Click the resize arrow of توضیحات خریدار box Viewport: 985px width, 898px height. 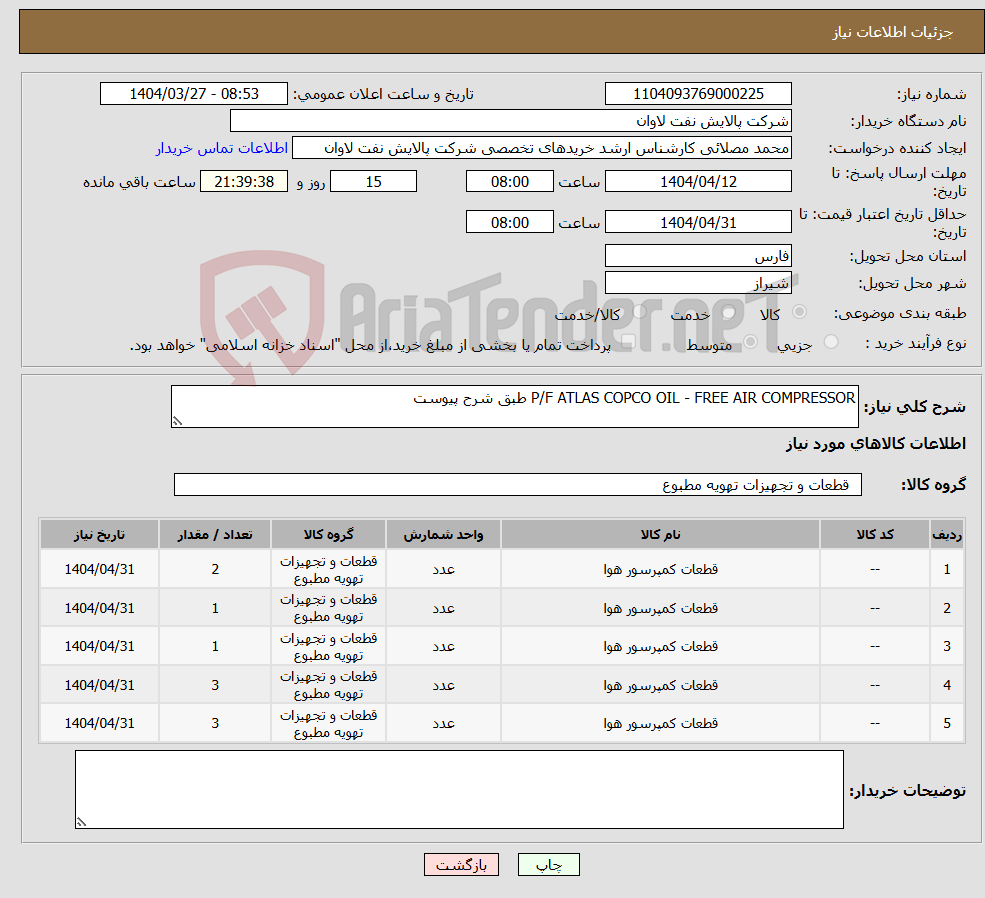pyautogui.click(x=81, y=822)
